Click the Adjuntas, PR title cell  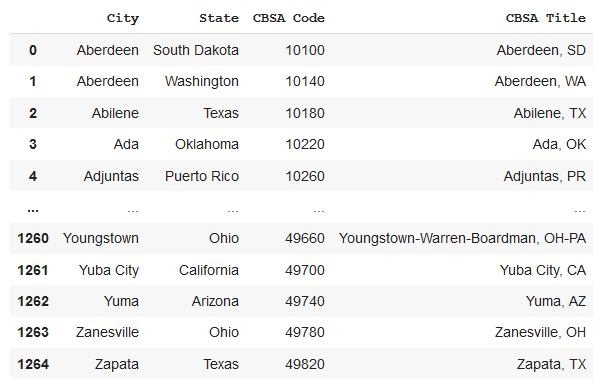pos(545,176)
